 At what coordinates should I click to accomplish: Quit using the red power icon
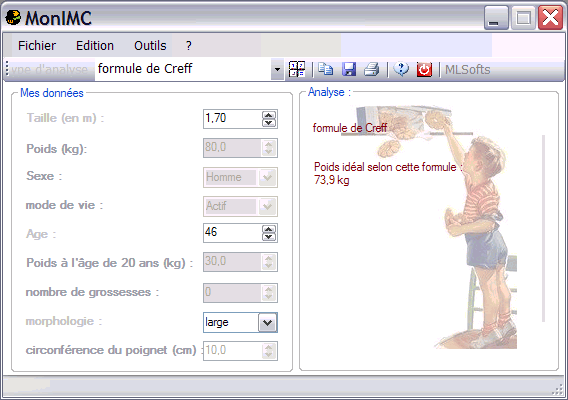424,69
